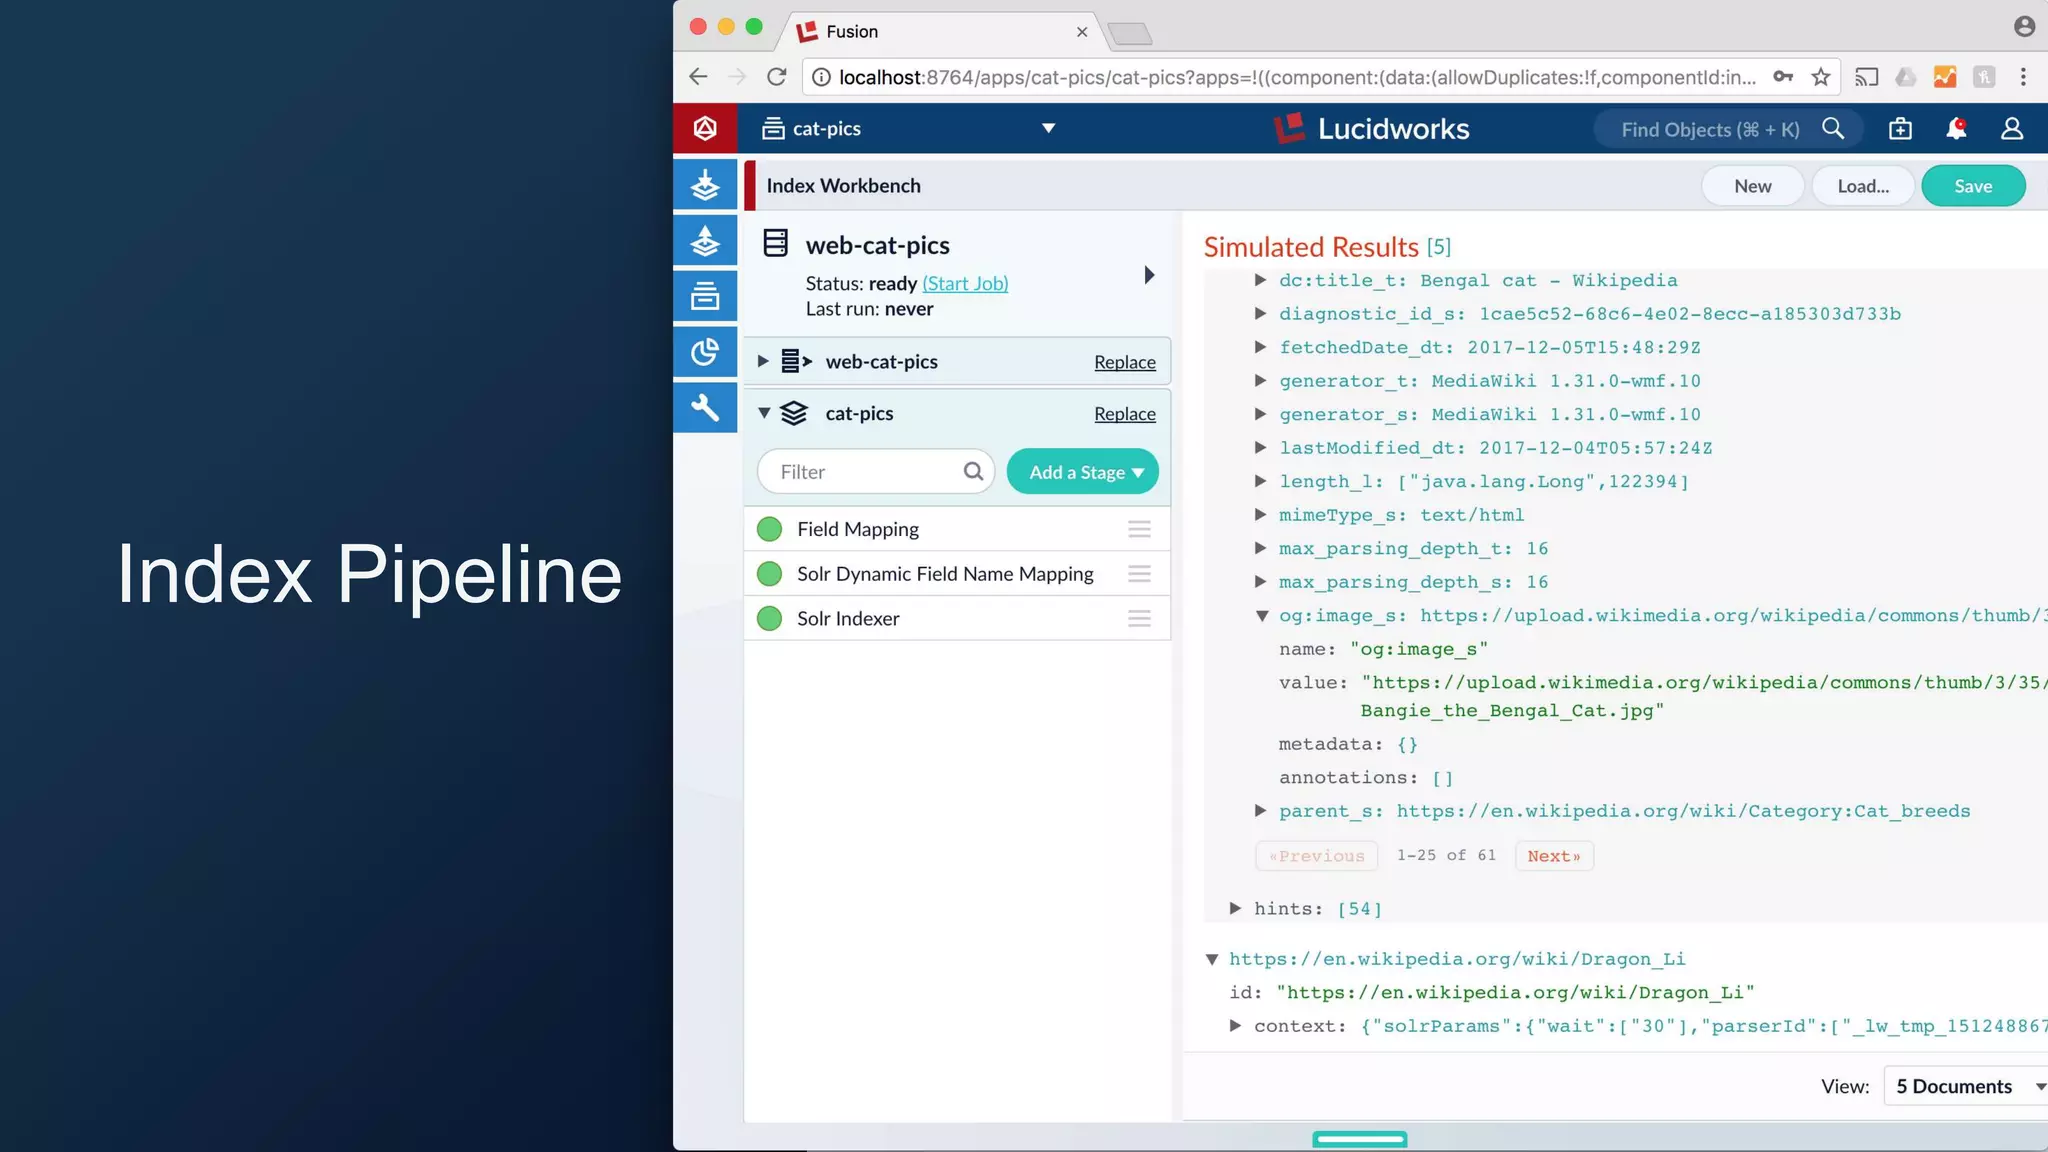
Task: Grab the Solr Indexer drag handle
Action: 1139,619
